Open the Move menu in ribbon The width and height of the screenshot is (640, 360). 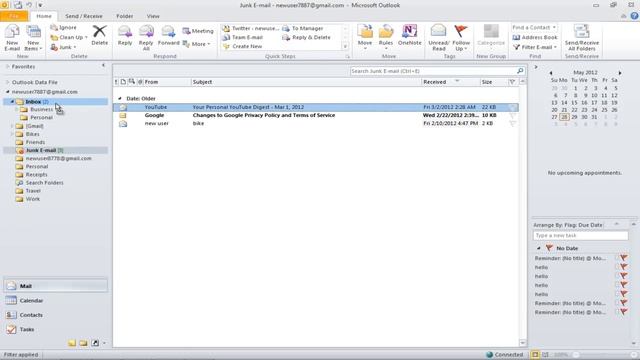364,37
